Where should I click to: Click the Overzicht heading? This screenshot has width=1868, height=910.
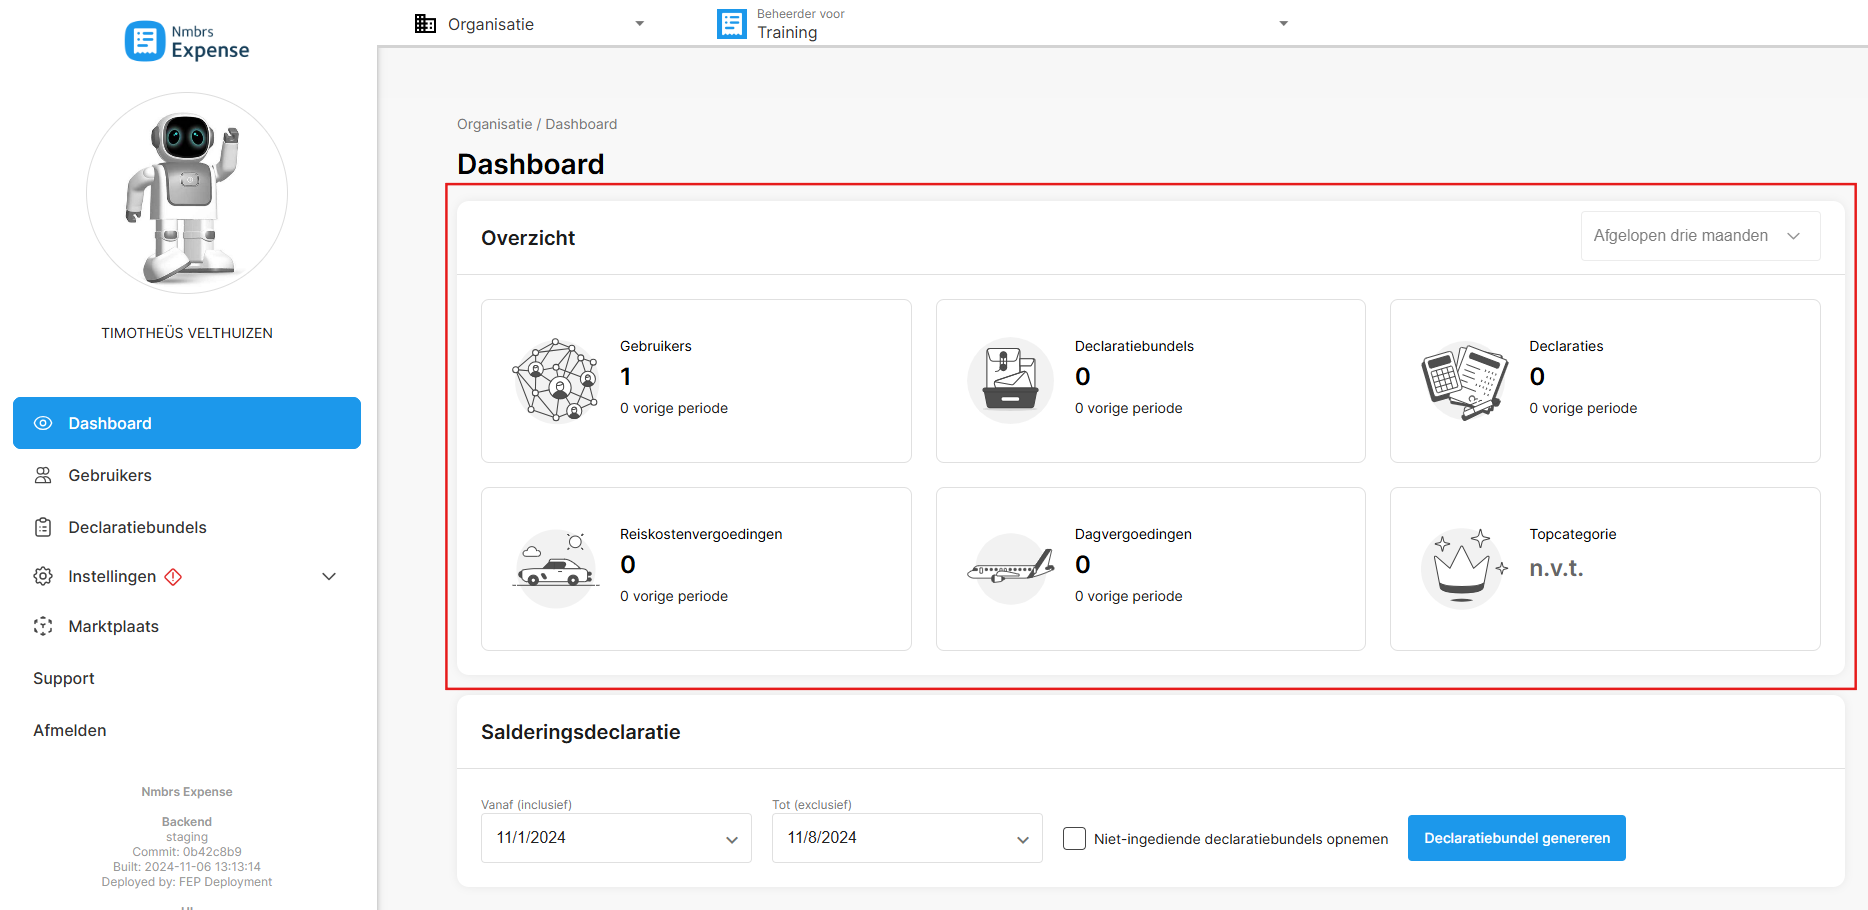pos(528,238)
